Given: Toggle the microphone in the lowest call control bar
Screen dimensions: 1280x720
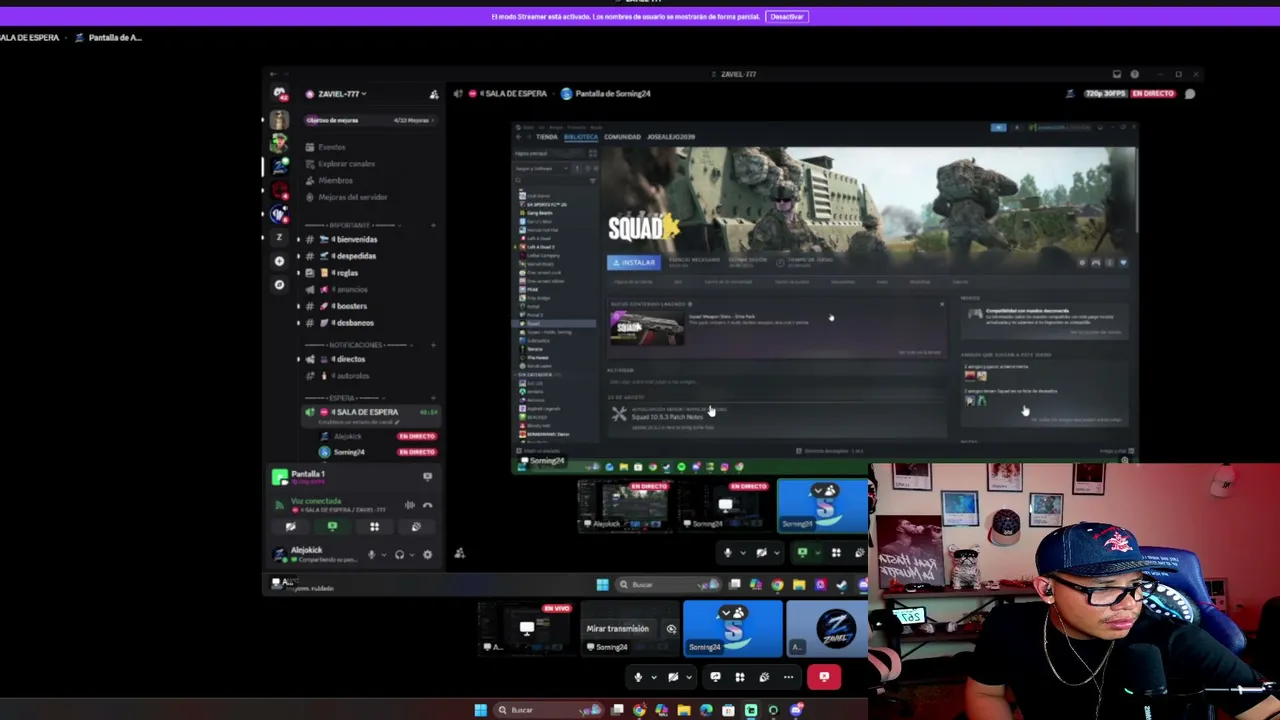Looking at the screenshot, I should [638, 678].
